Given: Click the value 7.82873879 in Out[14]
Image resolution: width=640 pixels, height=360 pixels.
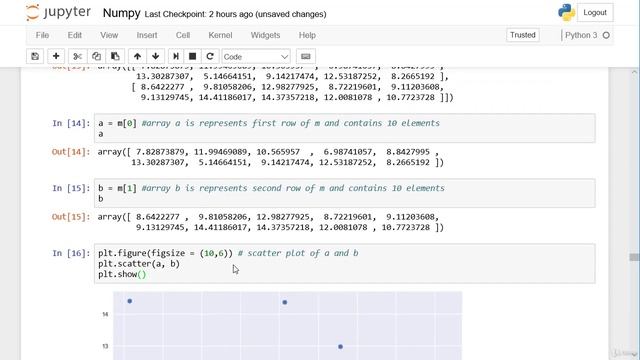Looking at the screenshot, I should [160, 152].
